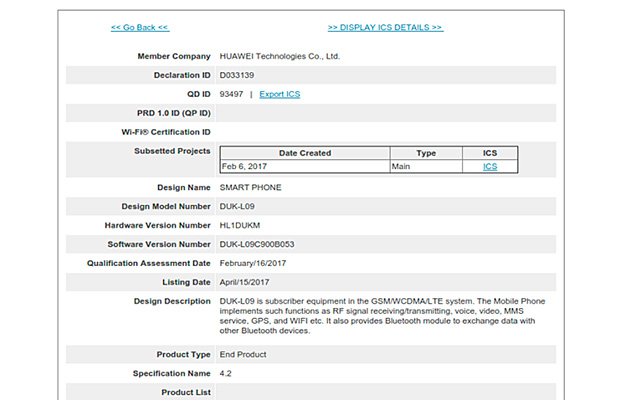This screenshot has height=400, width=620.
Task: Click the 'Product List' label
Action: pos(186,392)
